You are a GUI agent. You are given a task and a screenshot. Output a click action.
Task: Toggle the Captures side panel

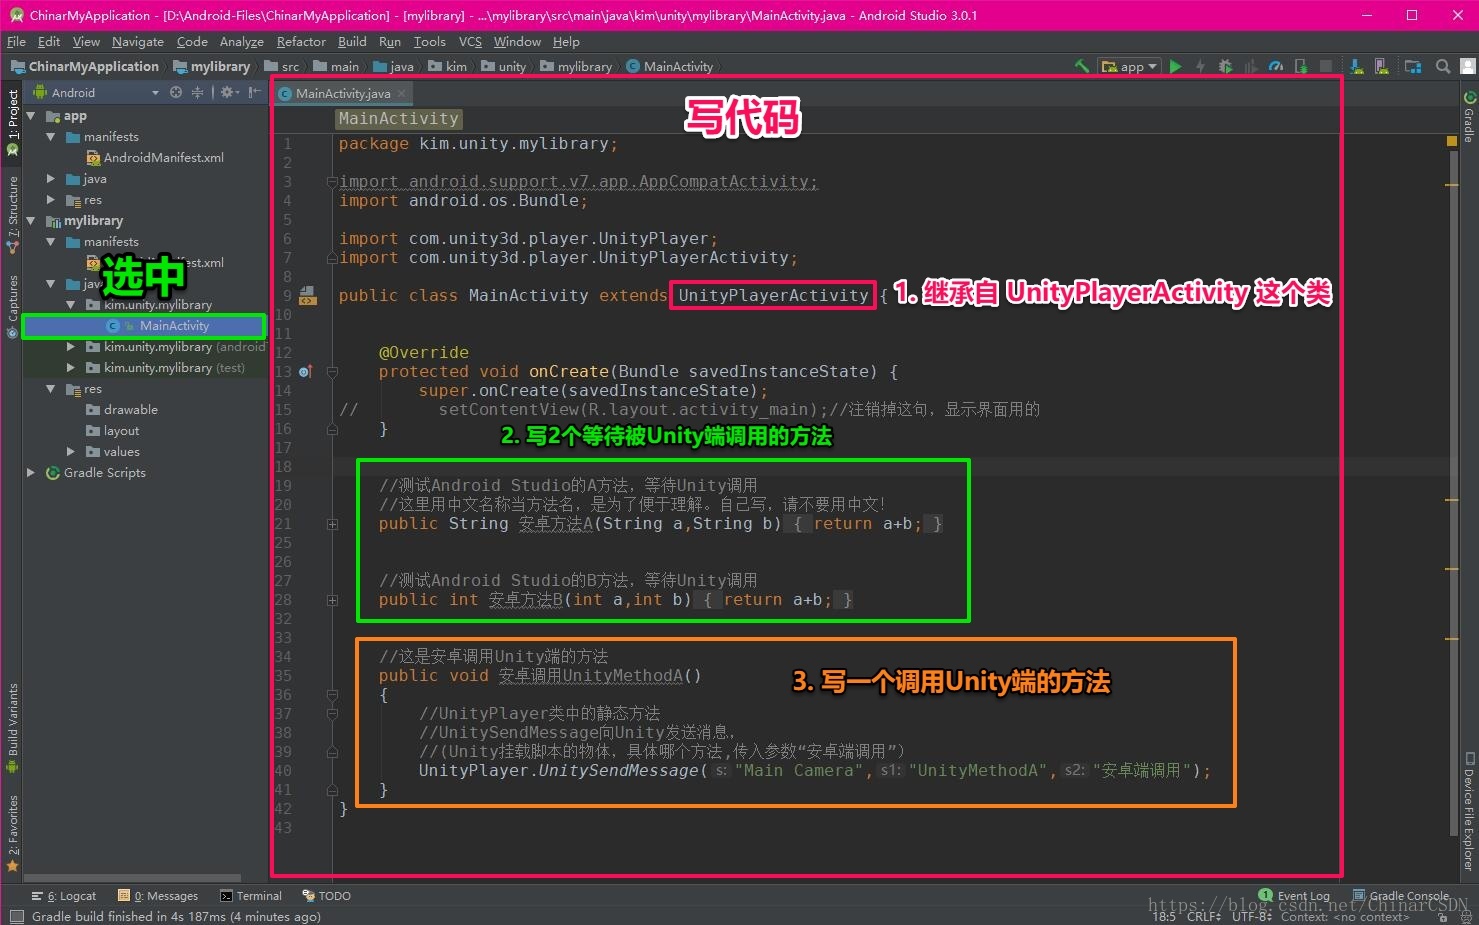click(x=12, y=305)
